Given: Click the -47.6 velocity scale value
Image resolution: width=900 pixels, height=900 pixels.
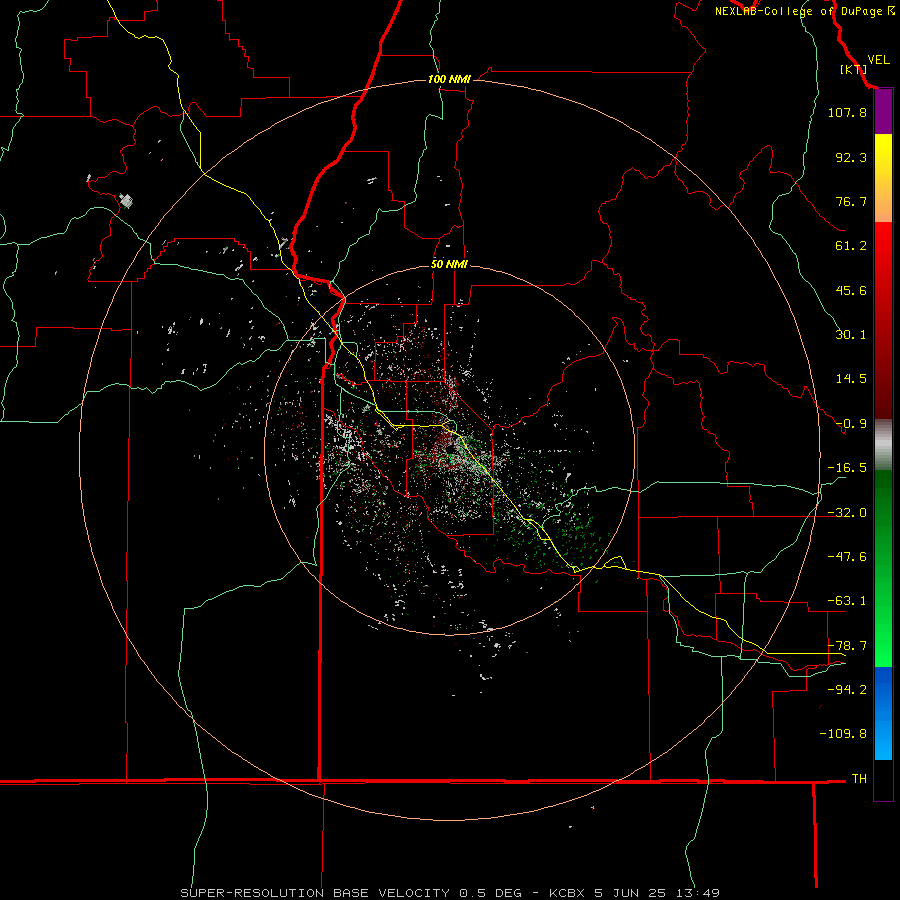Looking at the screenshot, I should click(847, 557).
